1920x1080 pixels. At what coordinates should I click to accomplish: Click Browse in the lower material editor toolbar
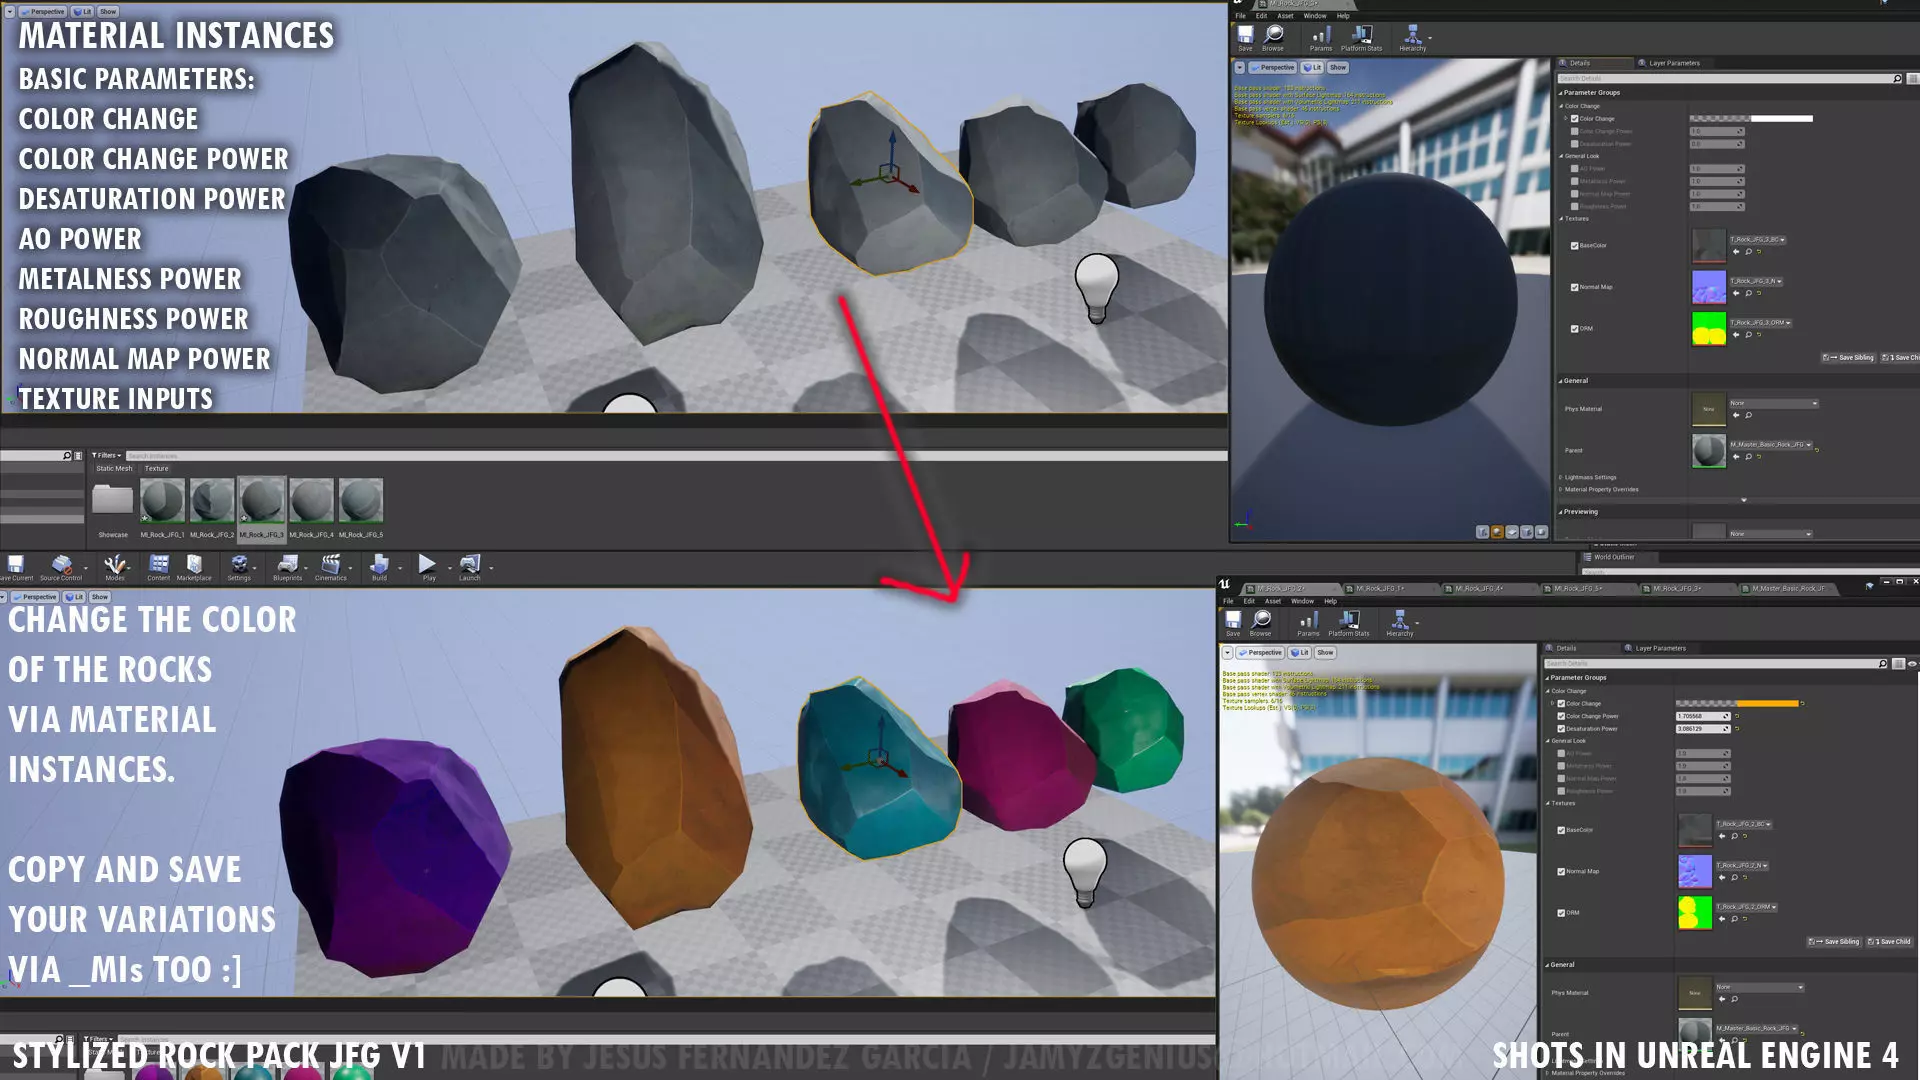(x=1261, y=623)
